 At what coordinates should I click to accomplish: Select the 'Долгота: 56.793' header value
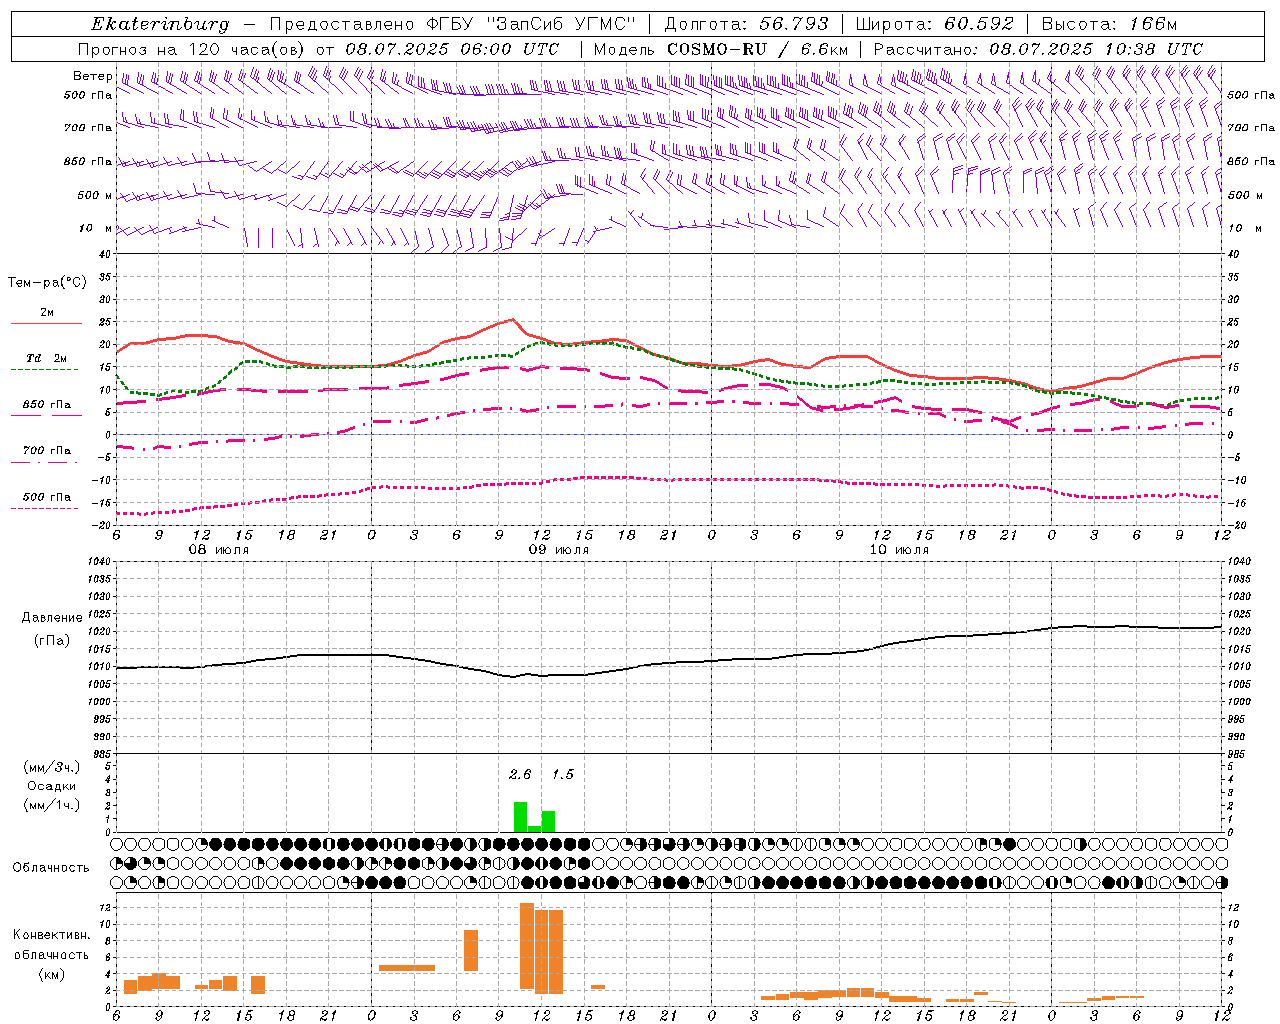[746, 24]
